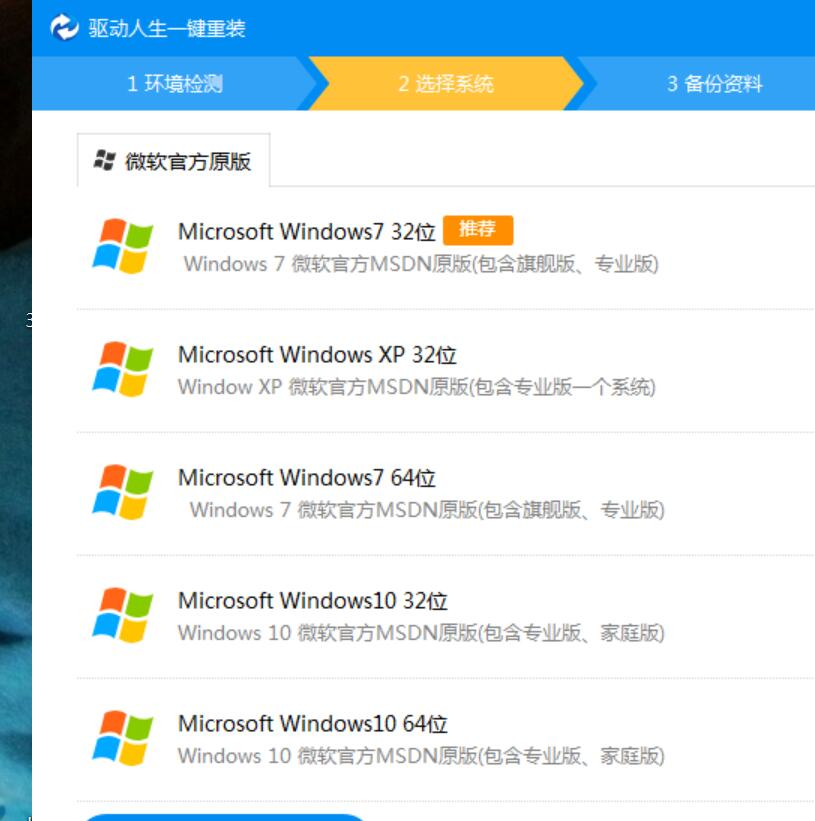Click the 驱动人生一键重装 app logo icon
815x821 pixels.
click(x=64, y=27)
